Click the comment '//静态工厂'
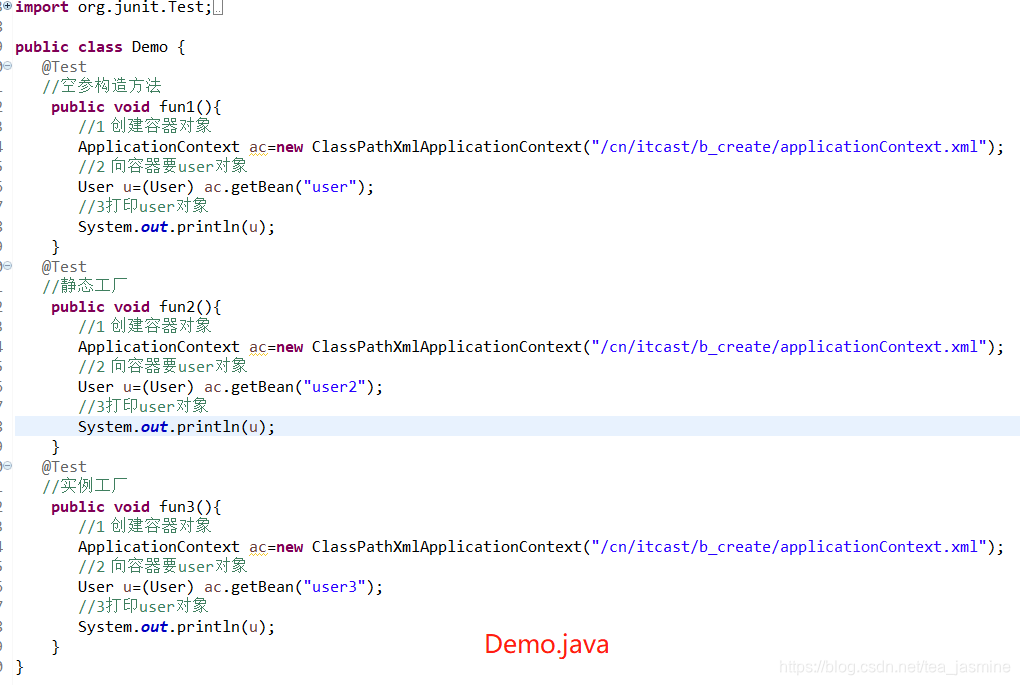Image resolution: width=1020 pixels, height=685 pixels. 85,286
